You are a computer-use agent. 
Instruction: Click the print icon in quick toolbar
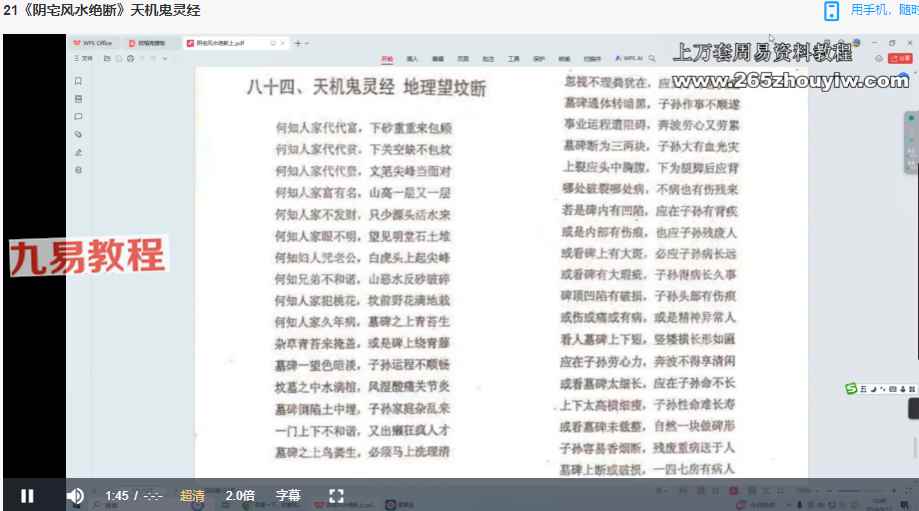click(130, 59)
